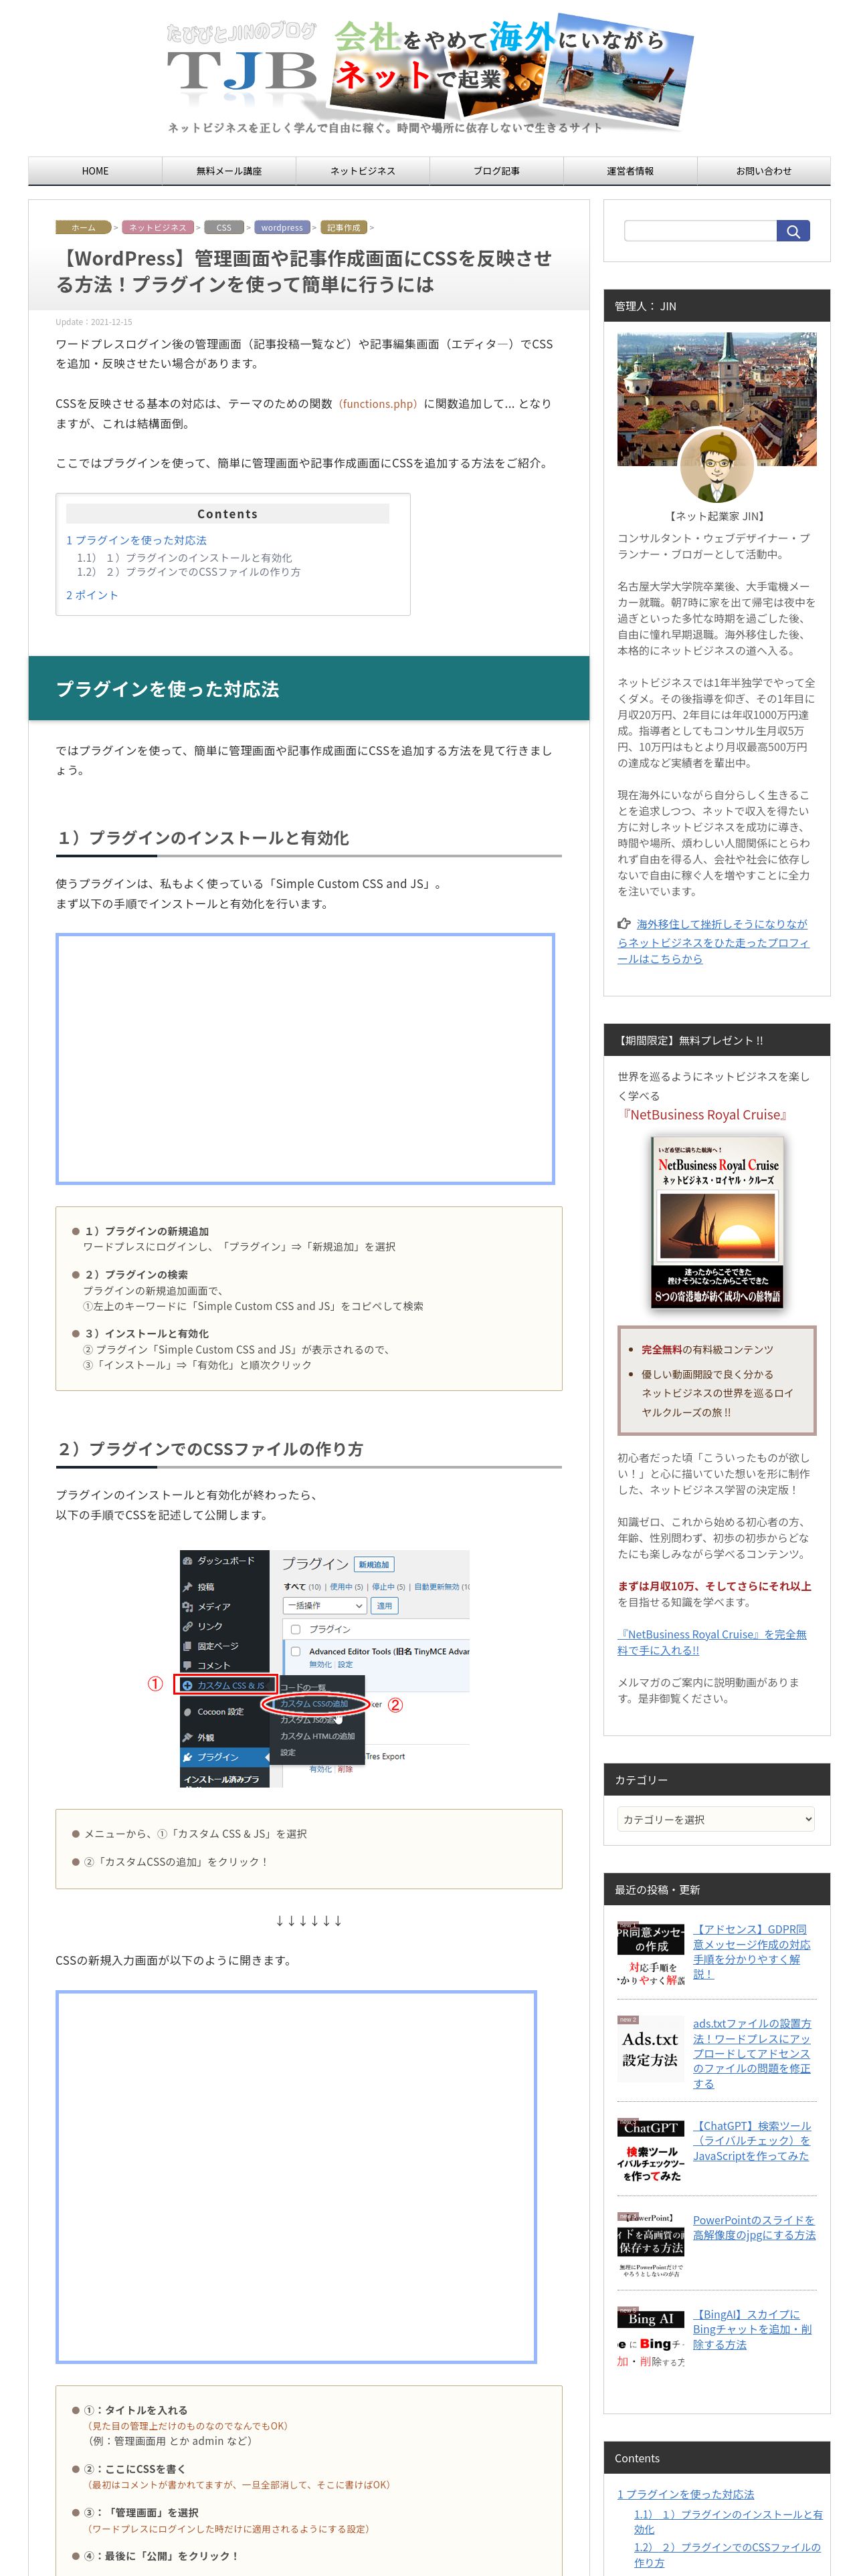The height and width of the screenshot is (2576, 859).
Task: Click the NetBusiness Royal Cruise book cover
Action: tap(716, 1221)
